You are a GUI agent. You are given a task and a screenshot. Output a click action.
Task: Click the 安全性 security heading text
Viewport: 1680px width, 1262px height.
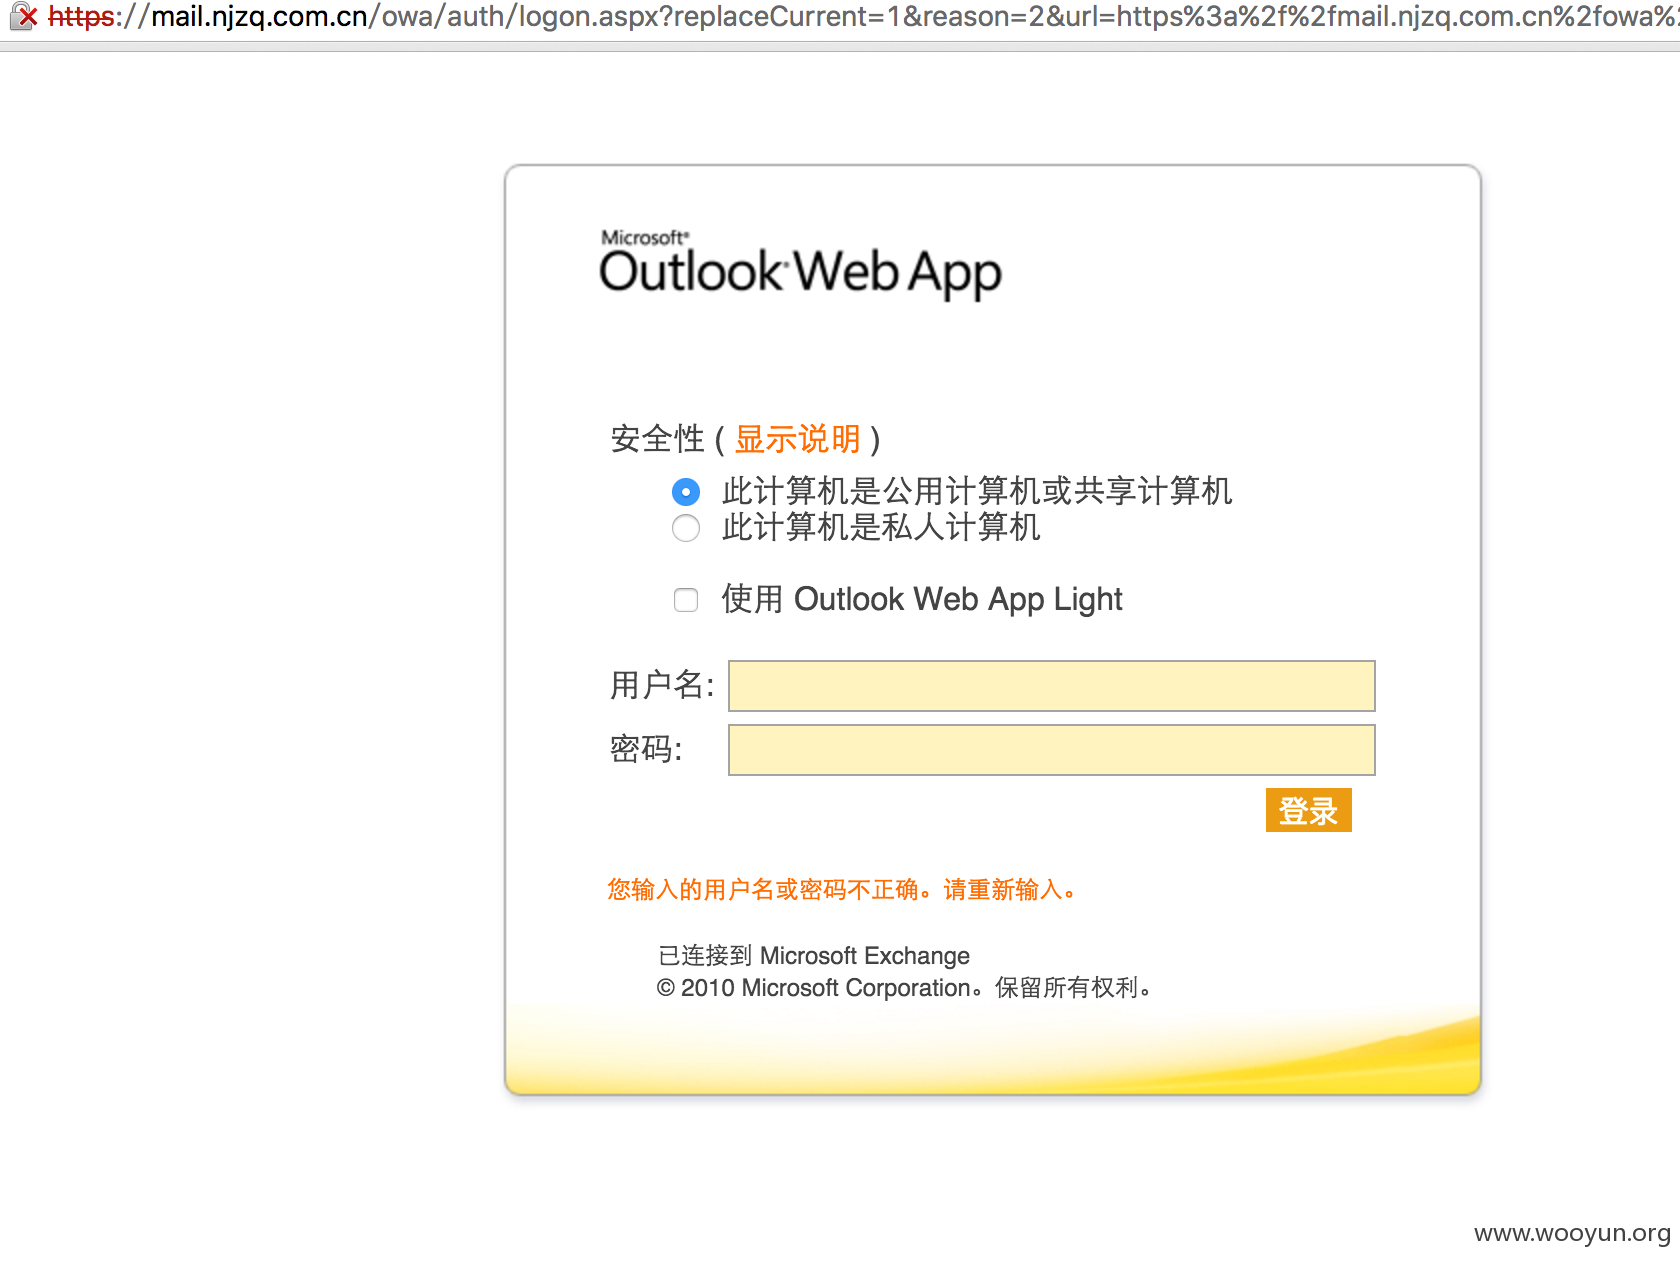pos(657,439)
